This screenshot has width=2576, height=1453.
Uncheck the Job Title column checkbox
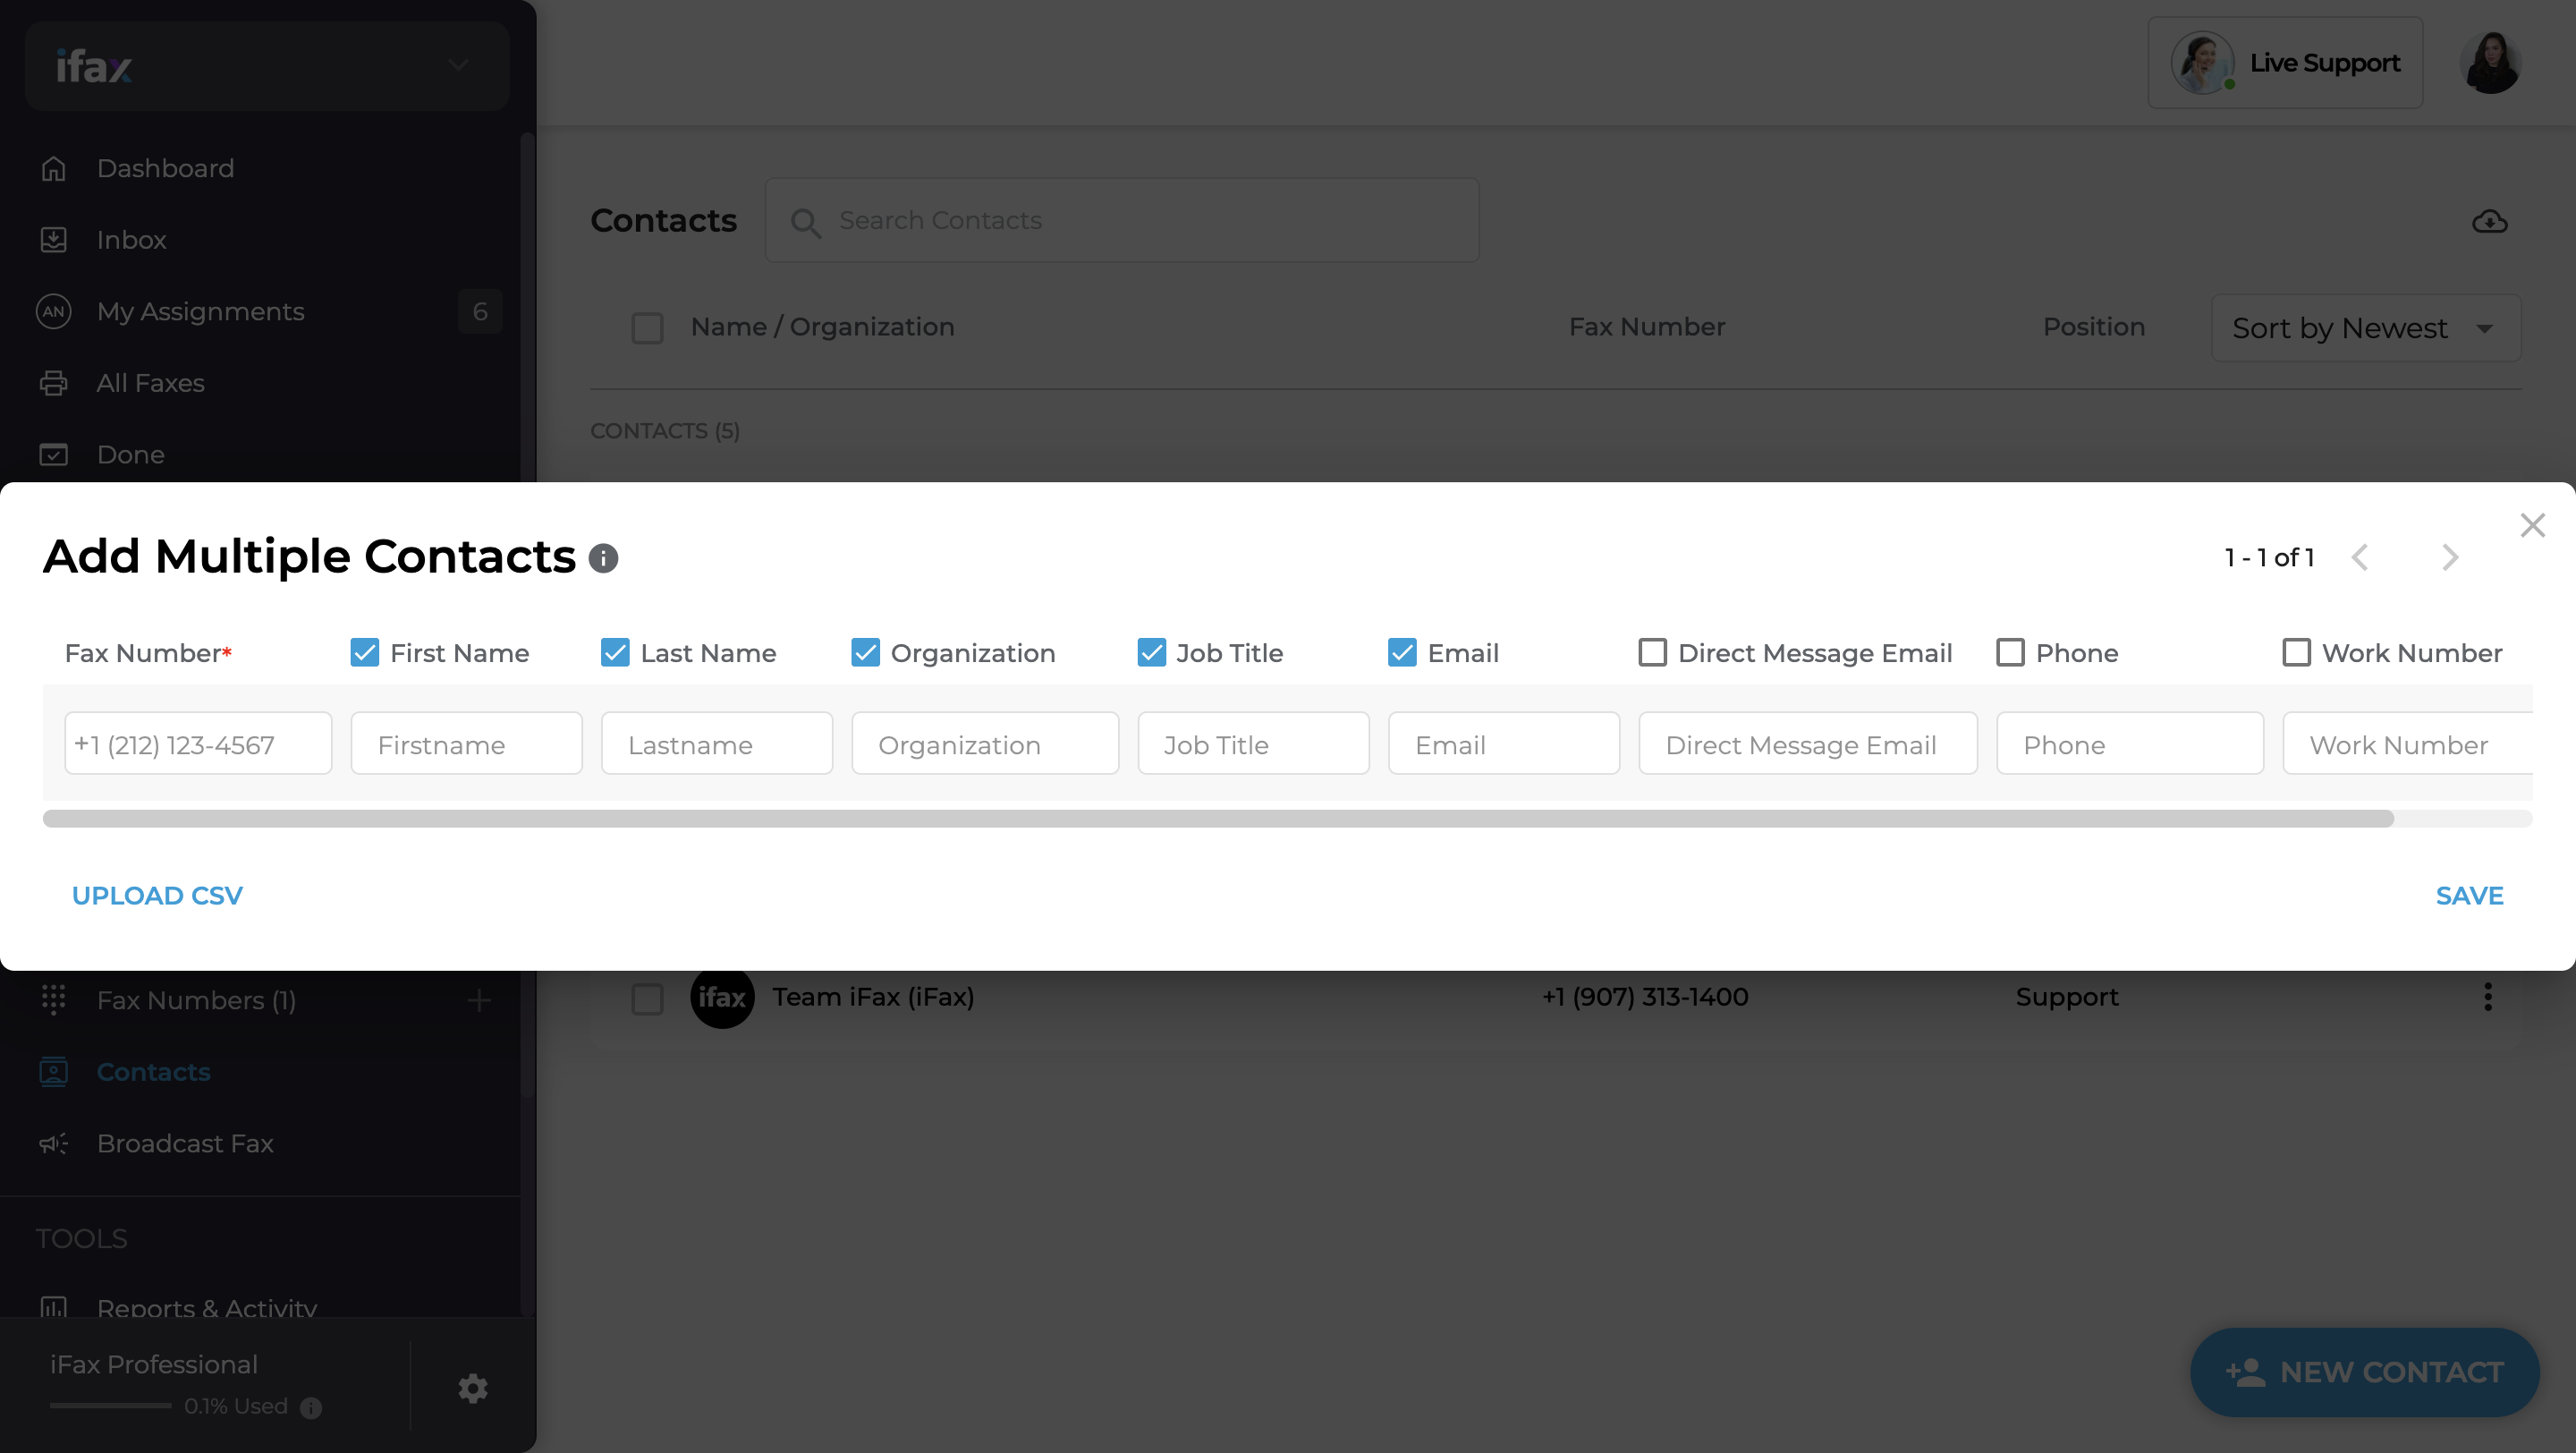point(1151,652)
